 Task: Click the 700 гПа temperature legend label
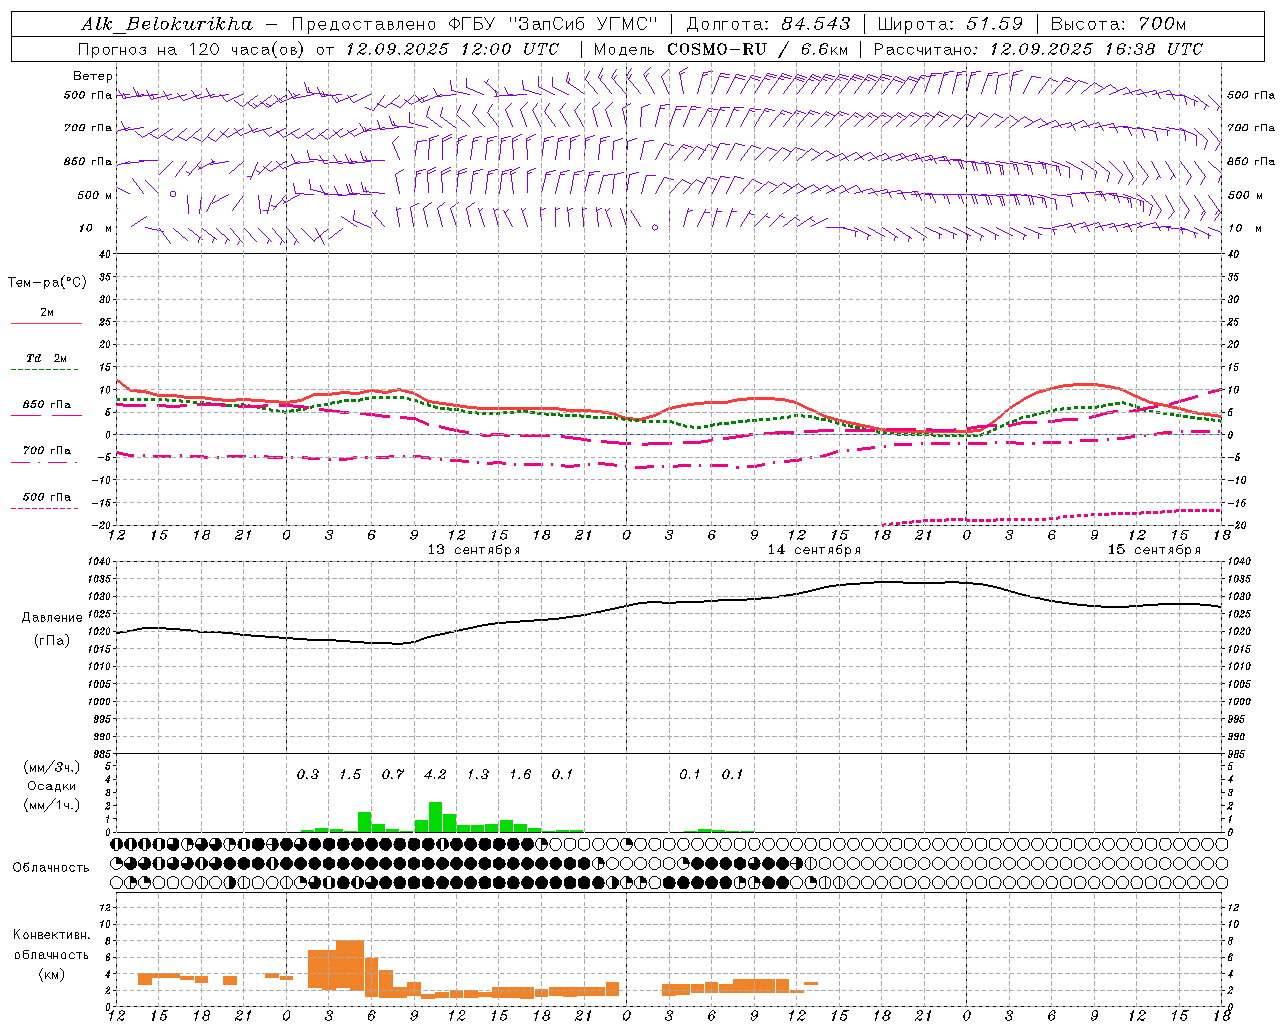click(46, 450)
